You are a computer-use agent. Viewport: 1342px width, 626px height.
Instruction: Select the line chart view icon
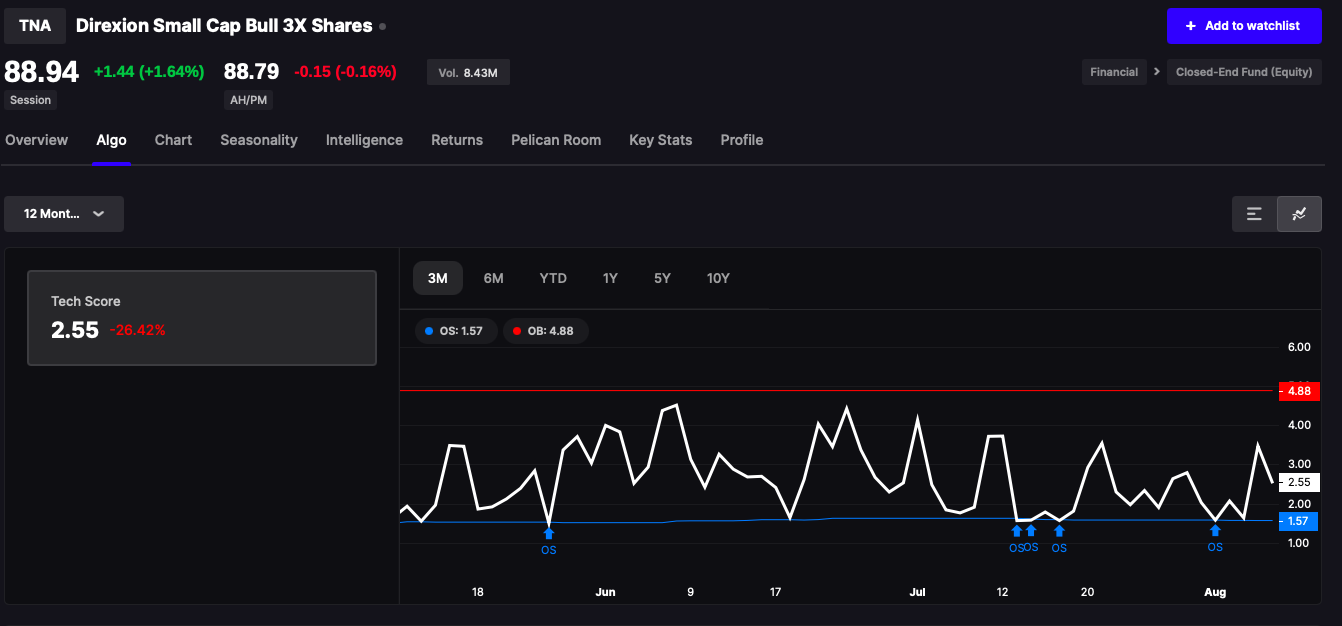pyautogui.click(x=1299, y=214)
